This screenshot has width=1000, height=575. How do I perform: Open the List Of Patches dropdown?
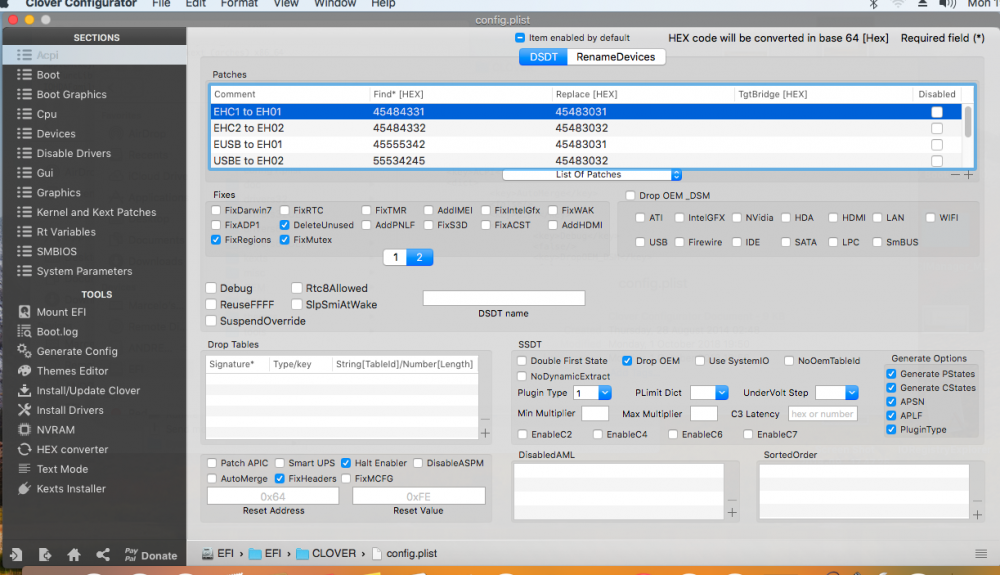(592, 175)
